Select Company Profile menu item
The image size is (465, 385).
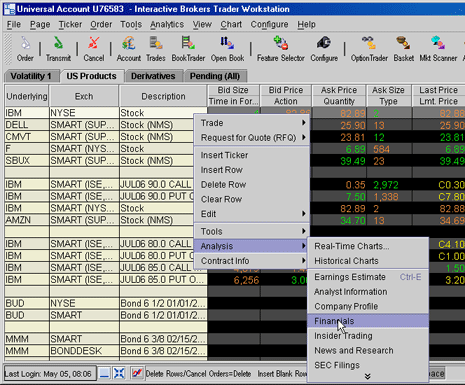coord(368,306)
